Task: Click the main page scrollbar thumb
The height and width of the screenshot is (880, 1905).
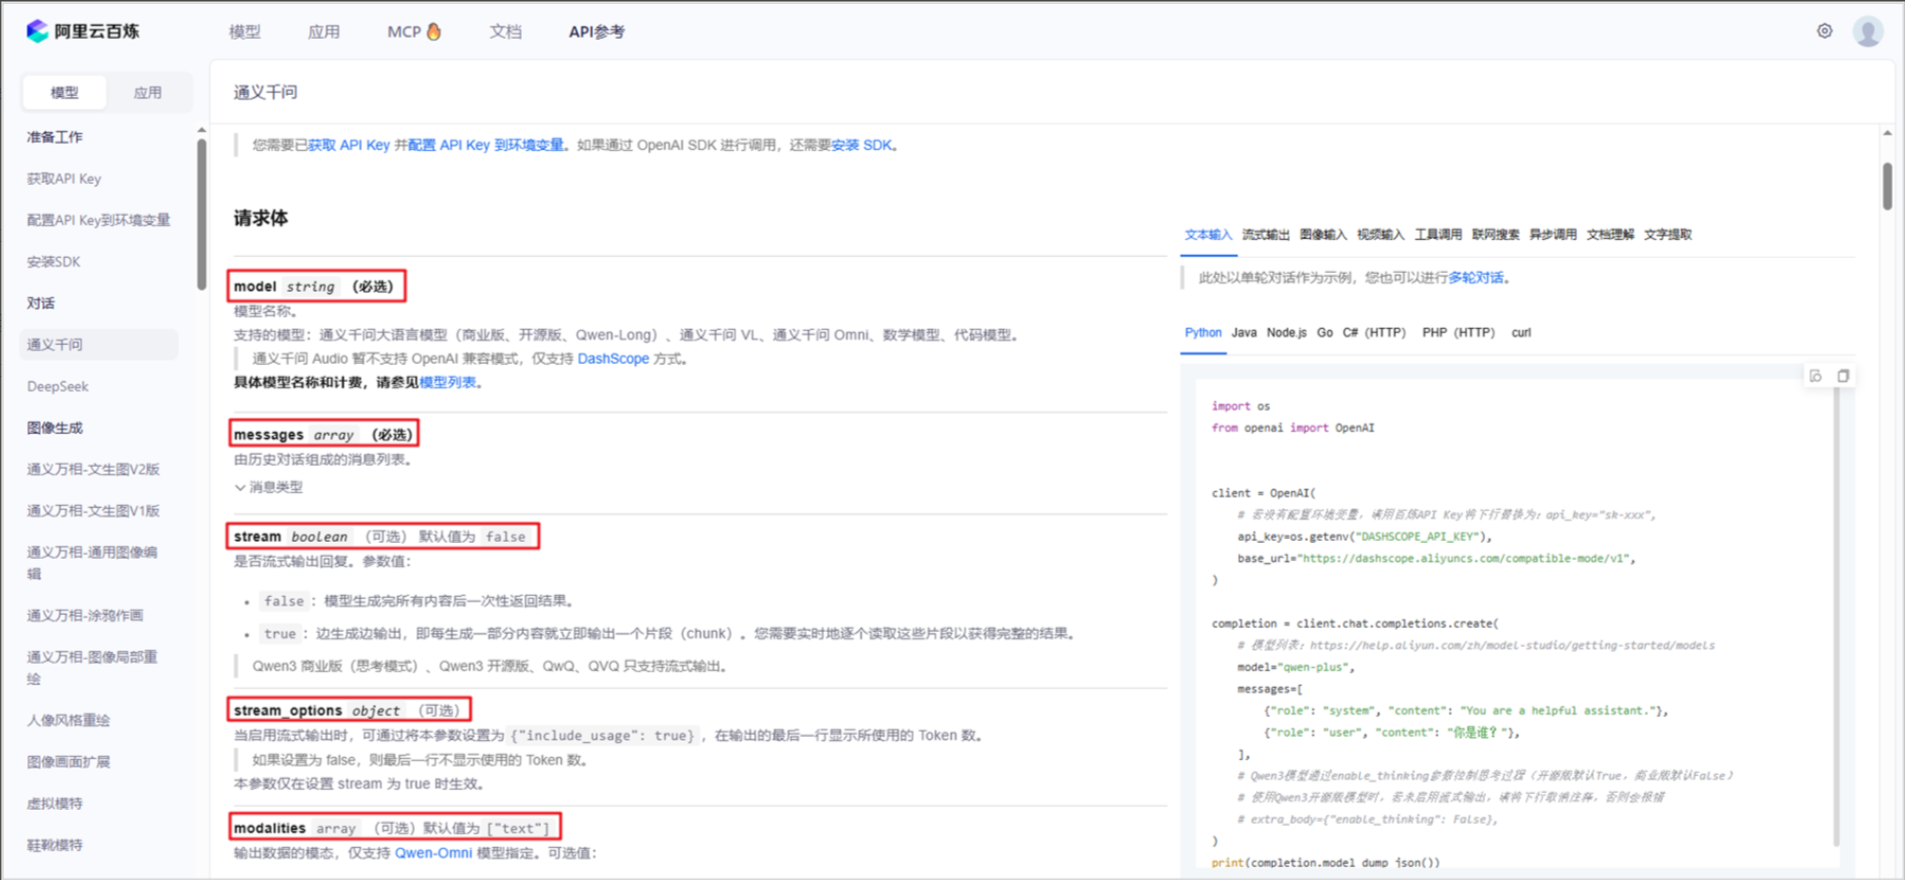Action: pos(1887,186)
